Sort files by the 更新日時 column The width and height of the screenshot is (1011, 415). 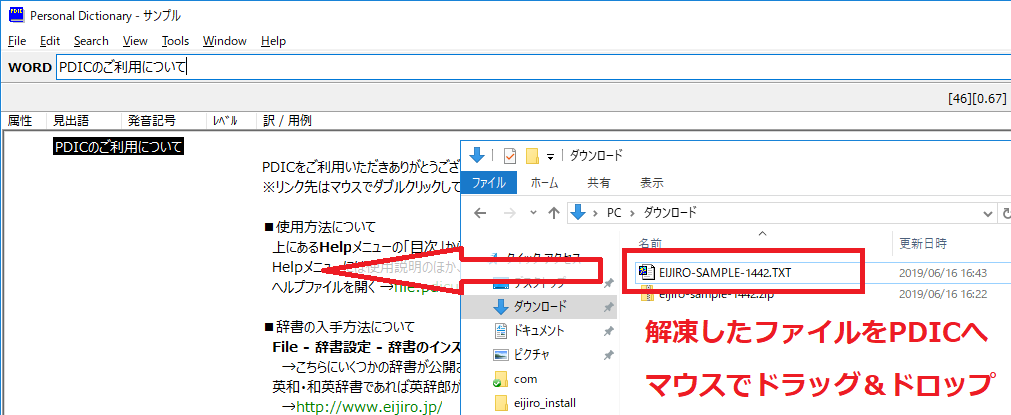[923, 244]
